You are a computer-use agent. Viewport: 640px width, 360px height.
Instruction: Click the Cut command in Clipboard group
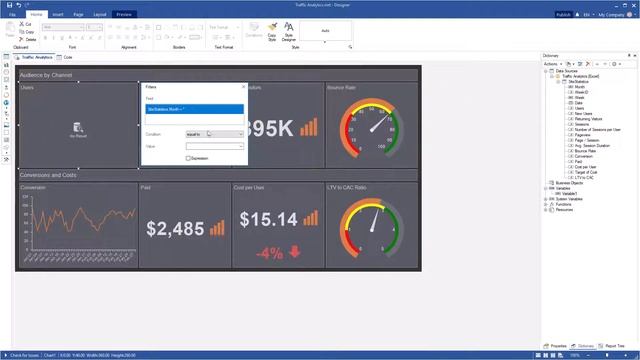point(25,24)
